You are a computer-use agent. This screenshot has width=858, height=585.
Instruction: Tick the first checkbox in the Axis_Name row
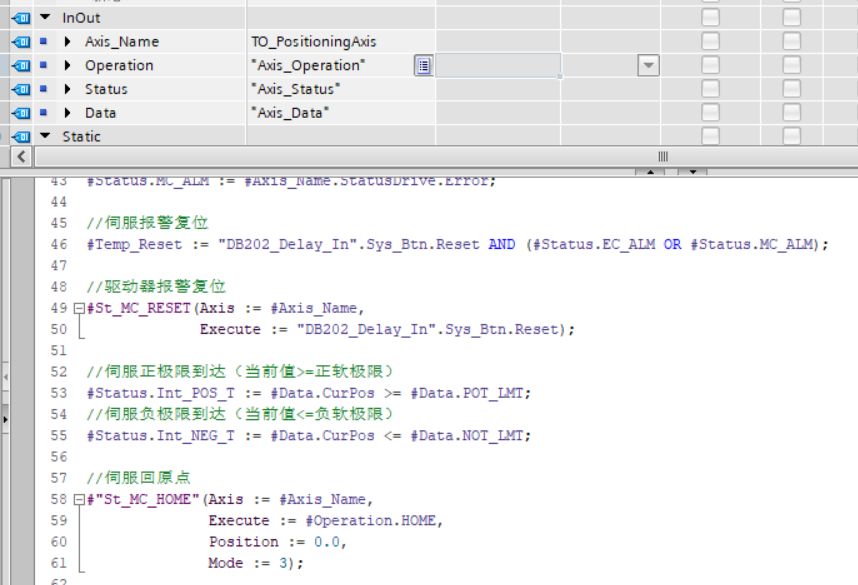710,42
